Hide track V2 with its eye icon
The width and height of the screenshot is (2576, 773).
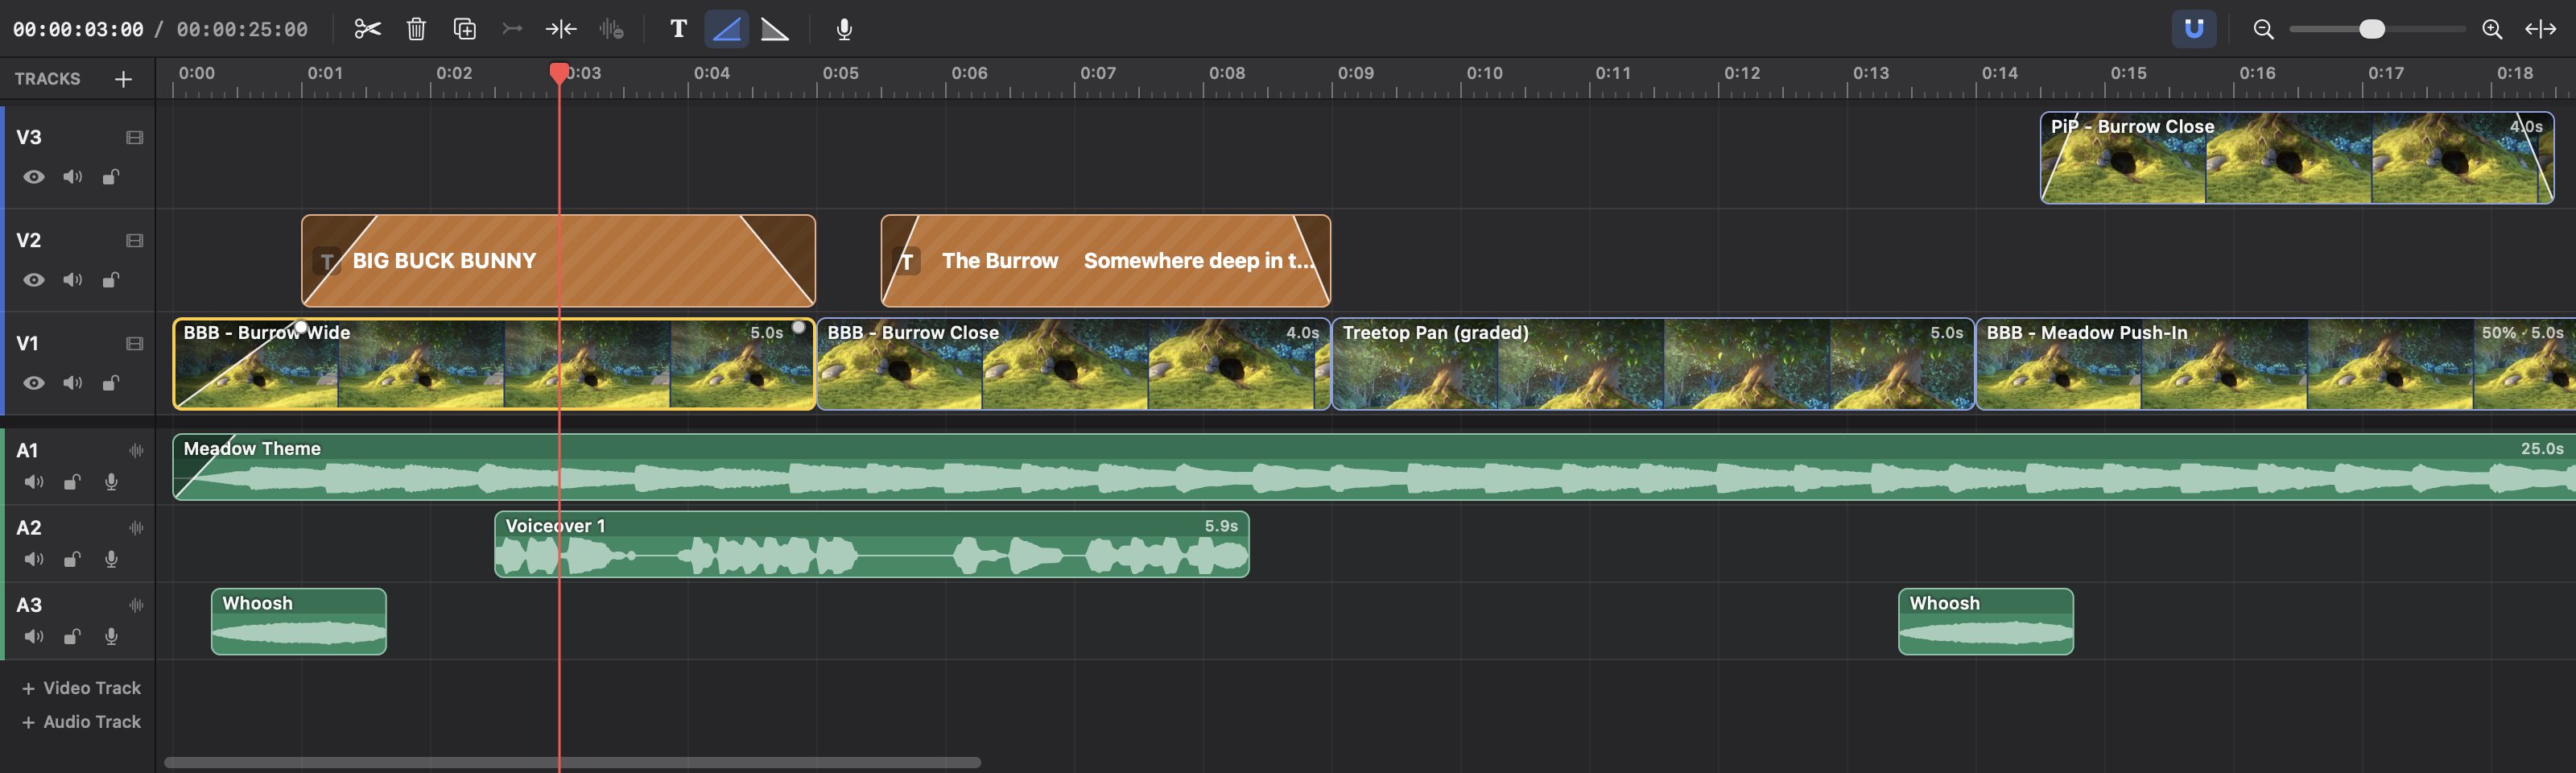(34, 280)
